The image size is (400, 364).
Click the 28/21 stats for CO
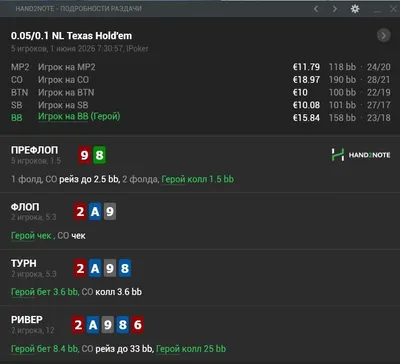[x=379, y=80]
